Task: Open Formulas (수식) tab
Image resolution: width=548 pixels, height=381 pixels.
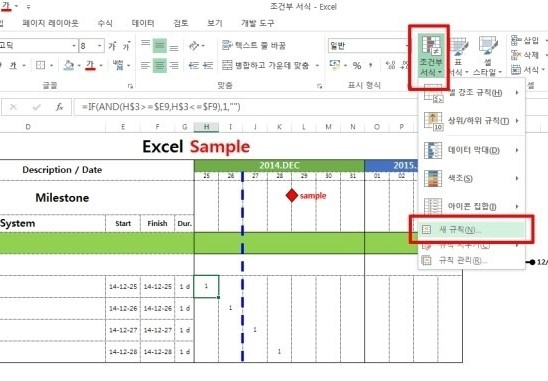Action: (x=105, y=23)
